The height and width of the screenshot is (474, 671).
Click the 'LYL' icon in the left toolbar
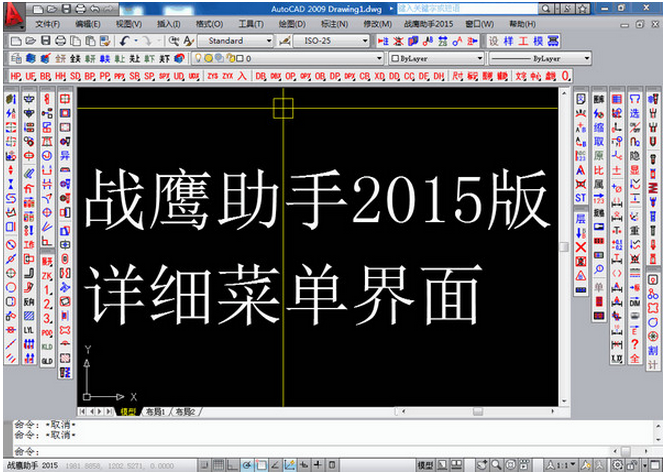29,330
